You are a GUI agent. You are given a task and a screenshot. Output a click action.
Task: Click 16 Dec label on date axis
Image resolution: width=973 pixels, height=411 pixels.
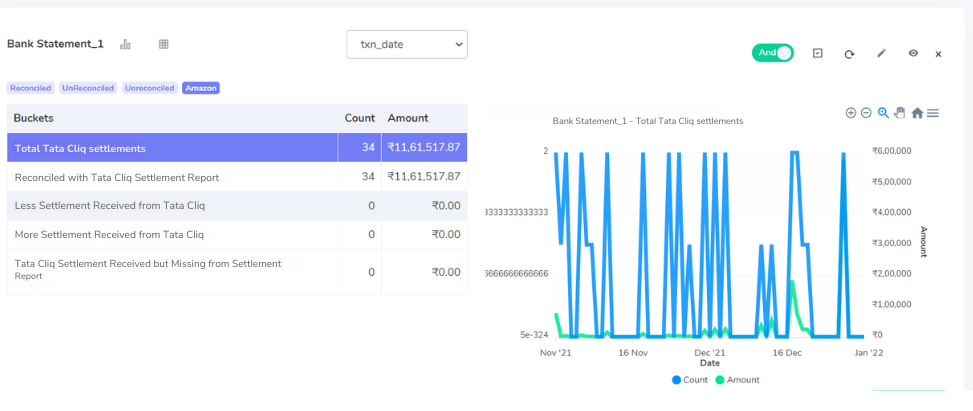(787, 353)
